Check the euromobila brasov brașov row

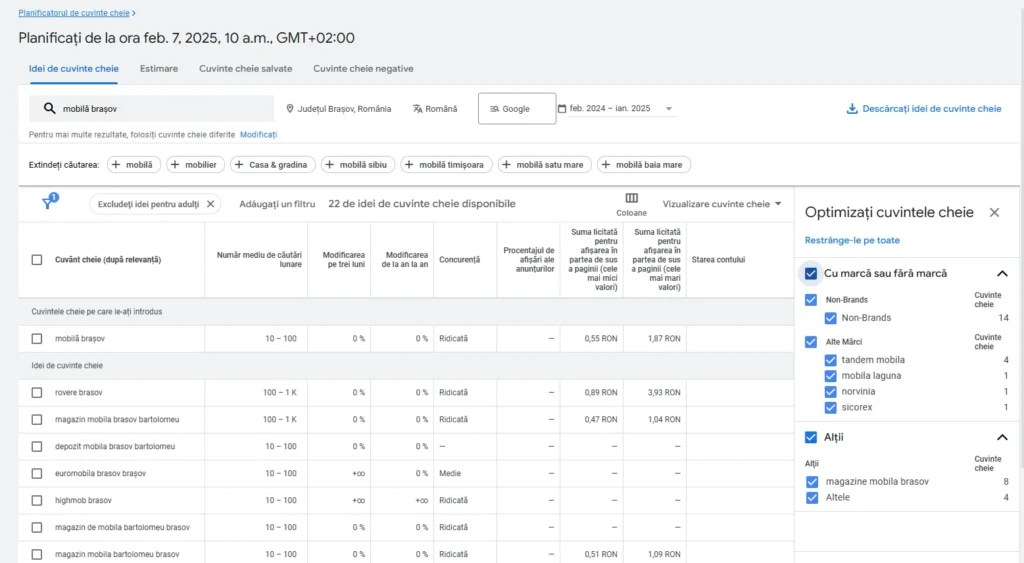coord(37,474)
